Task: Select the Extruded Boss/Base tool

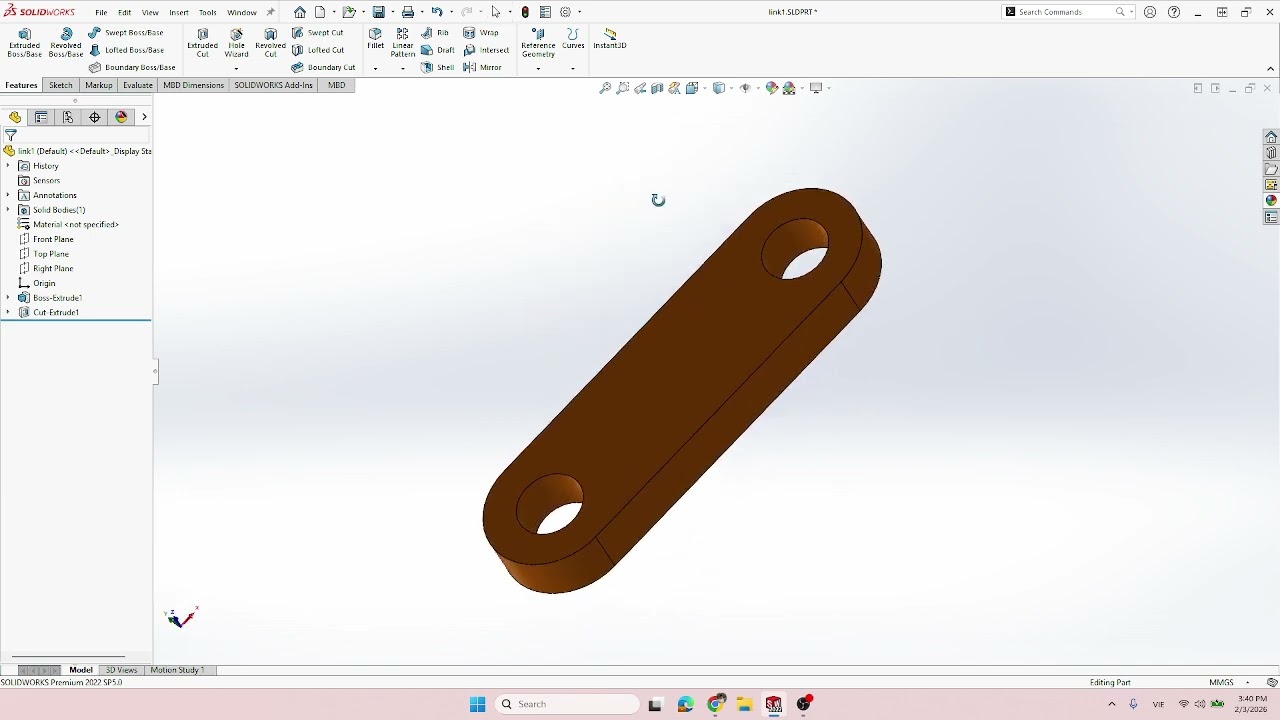Action: 24,42
